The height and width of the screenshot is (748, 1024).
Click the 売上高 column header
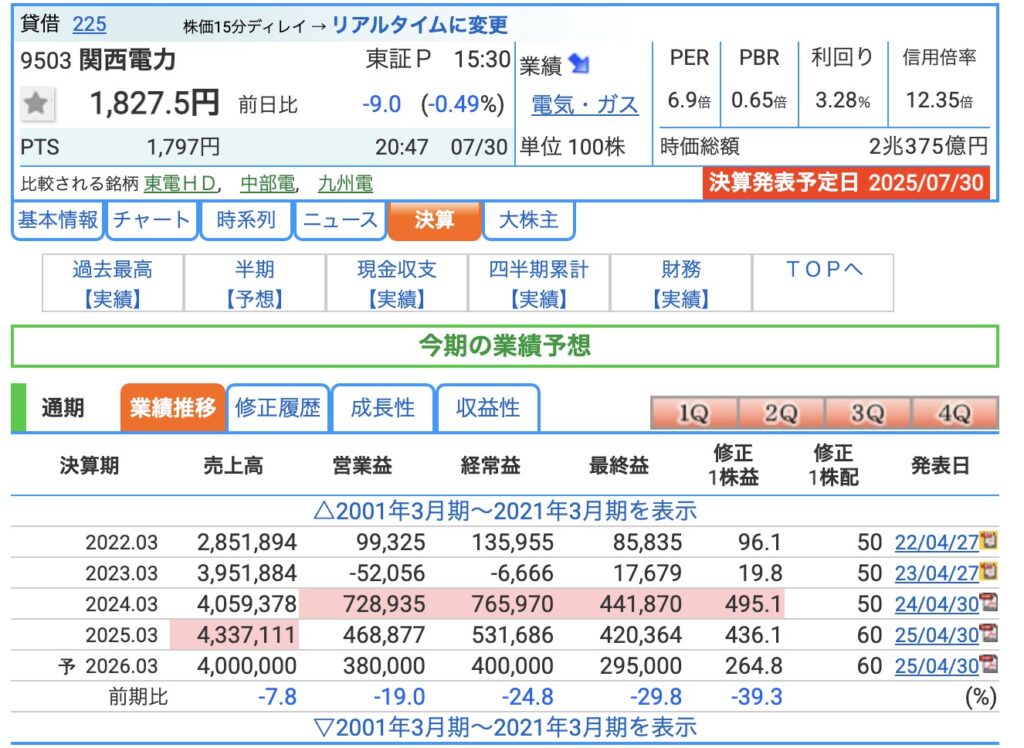(233, 466)
